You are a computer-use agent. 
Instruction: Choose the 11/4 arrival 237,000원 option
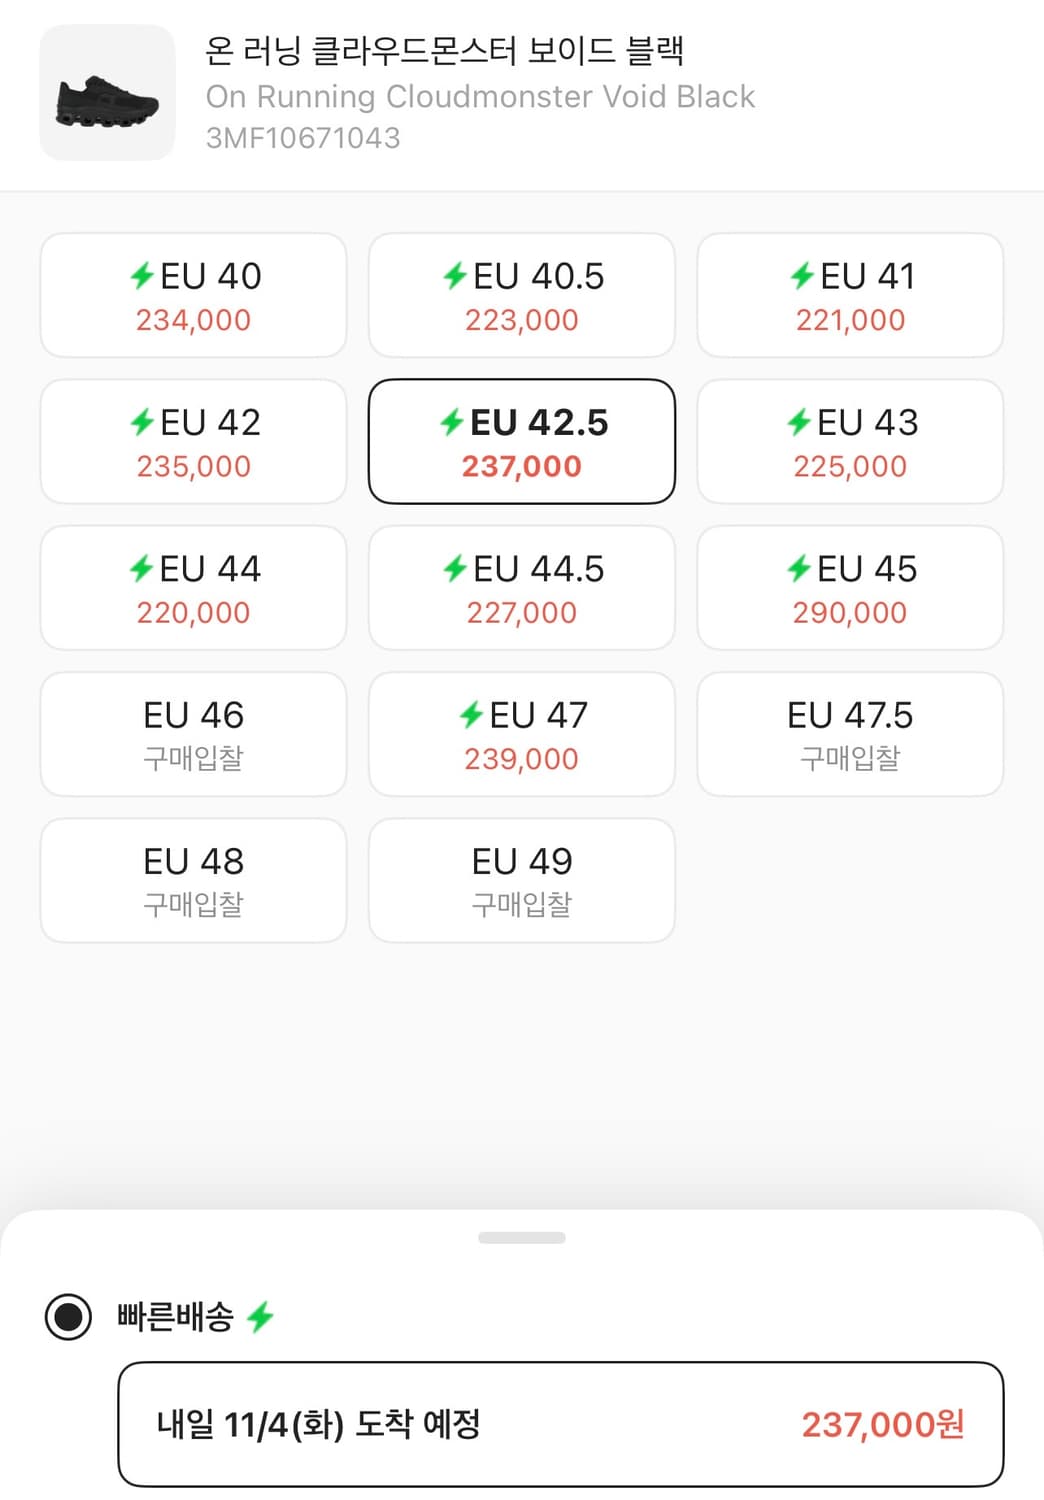point(560,1424)
